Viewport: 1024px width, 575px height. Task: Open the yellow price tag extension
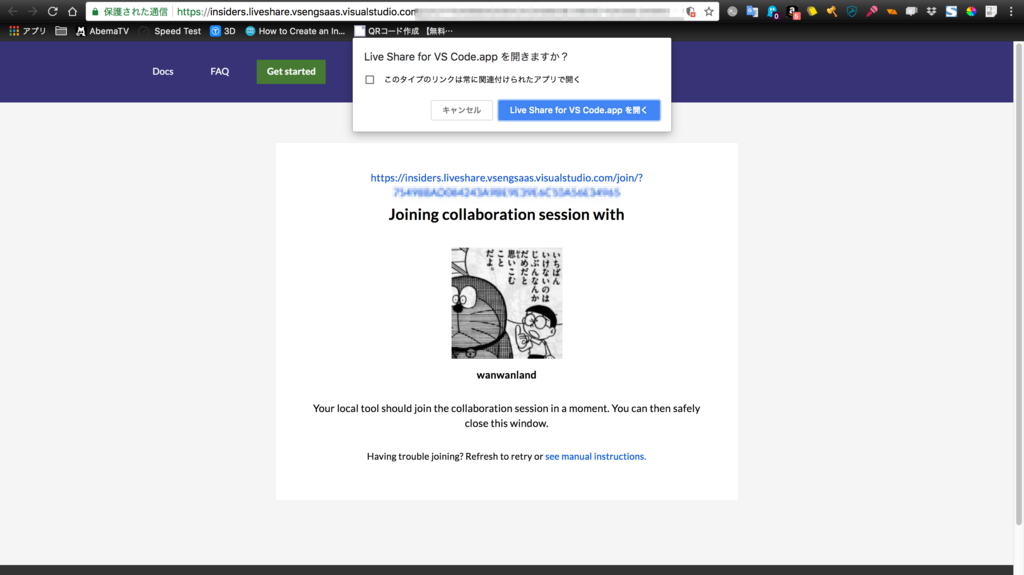coord(812,11)
